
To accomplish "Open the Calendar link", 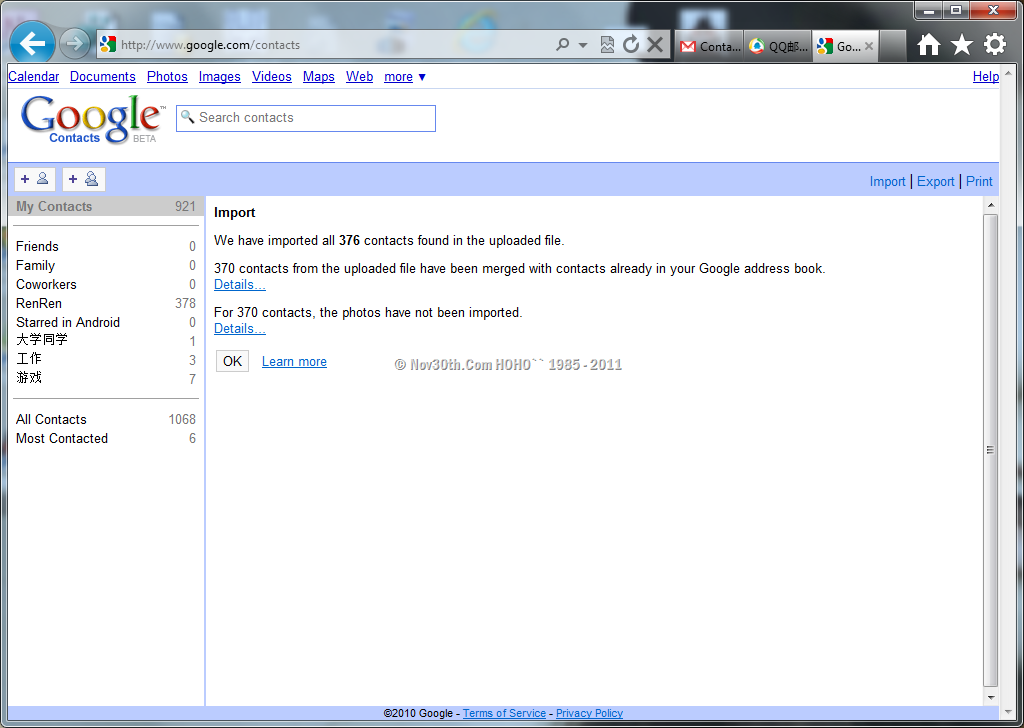I will click(x=33, y=76).
